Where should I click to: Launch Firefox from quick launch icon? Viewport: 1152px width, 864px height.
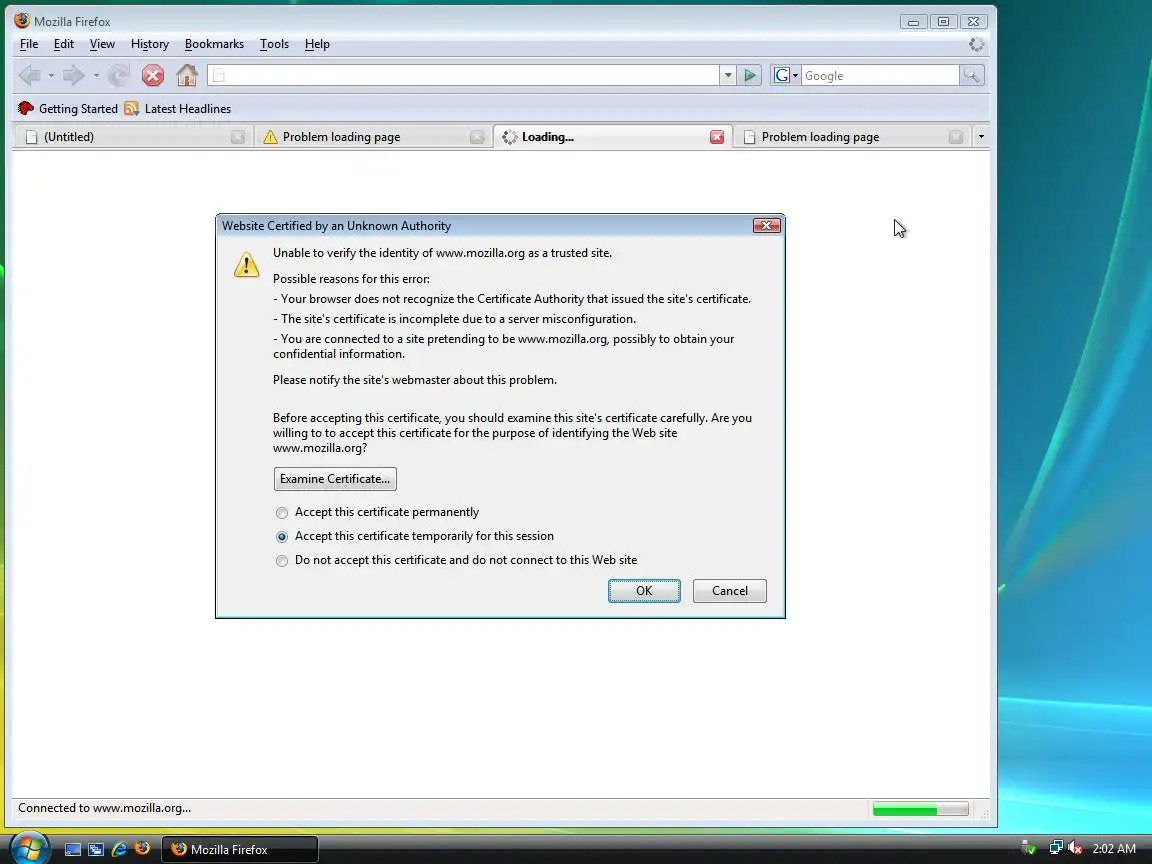[143, 849]
